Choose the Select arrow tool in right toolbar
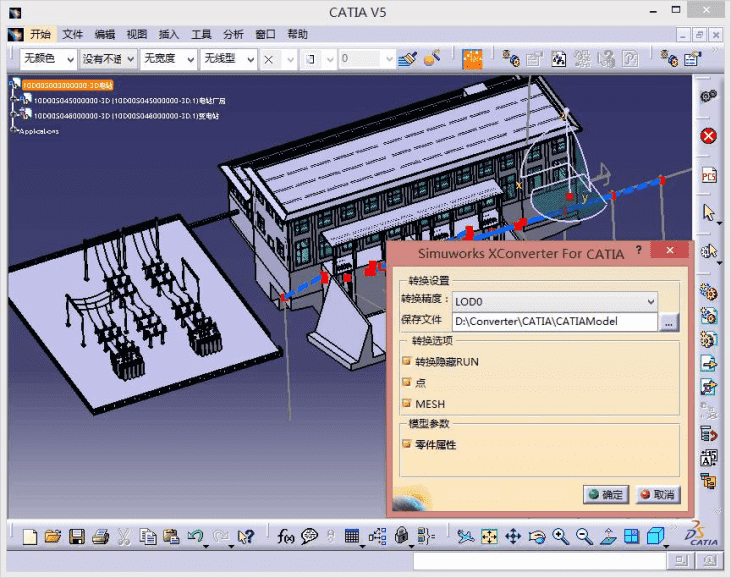 (x=709, y=213)
